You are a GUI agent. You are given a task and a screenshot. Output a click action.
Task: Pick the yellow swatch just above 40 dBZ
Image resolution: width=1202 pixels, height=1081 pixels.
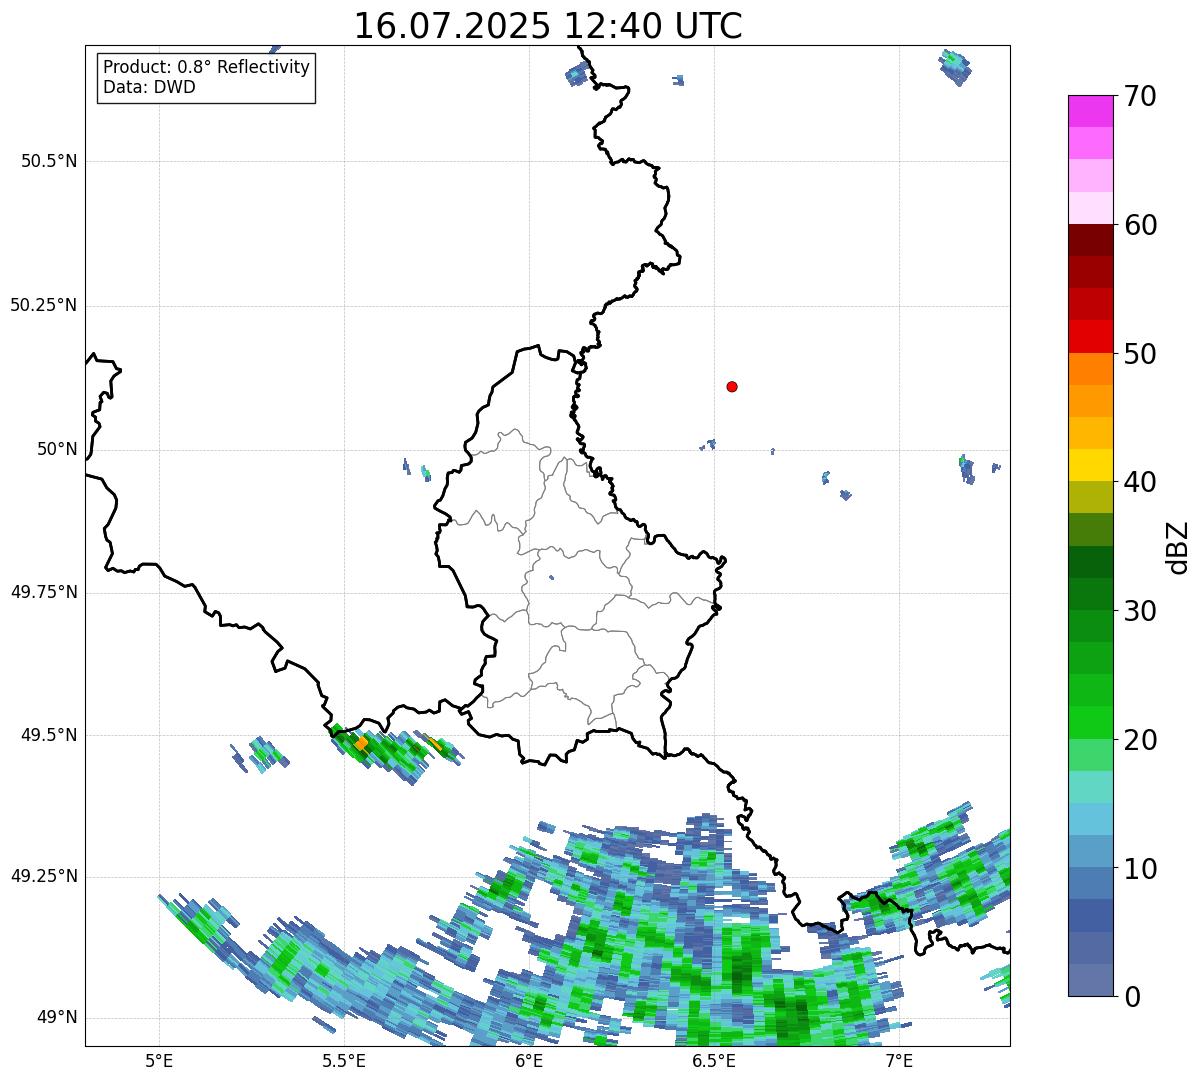[1090, 465]
